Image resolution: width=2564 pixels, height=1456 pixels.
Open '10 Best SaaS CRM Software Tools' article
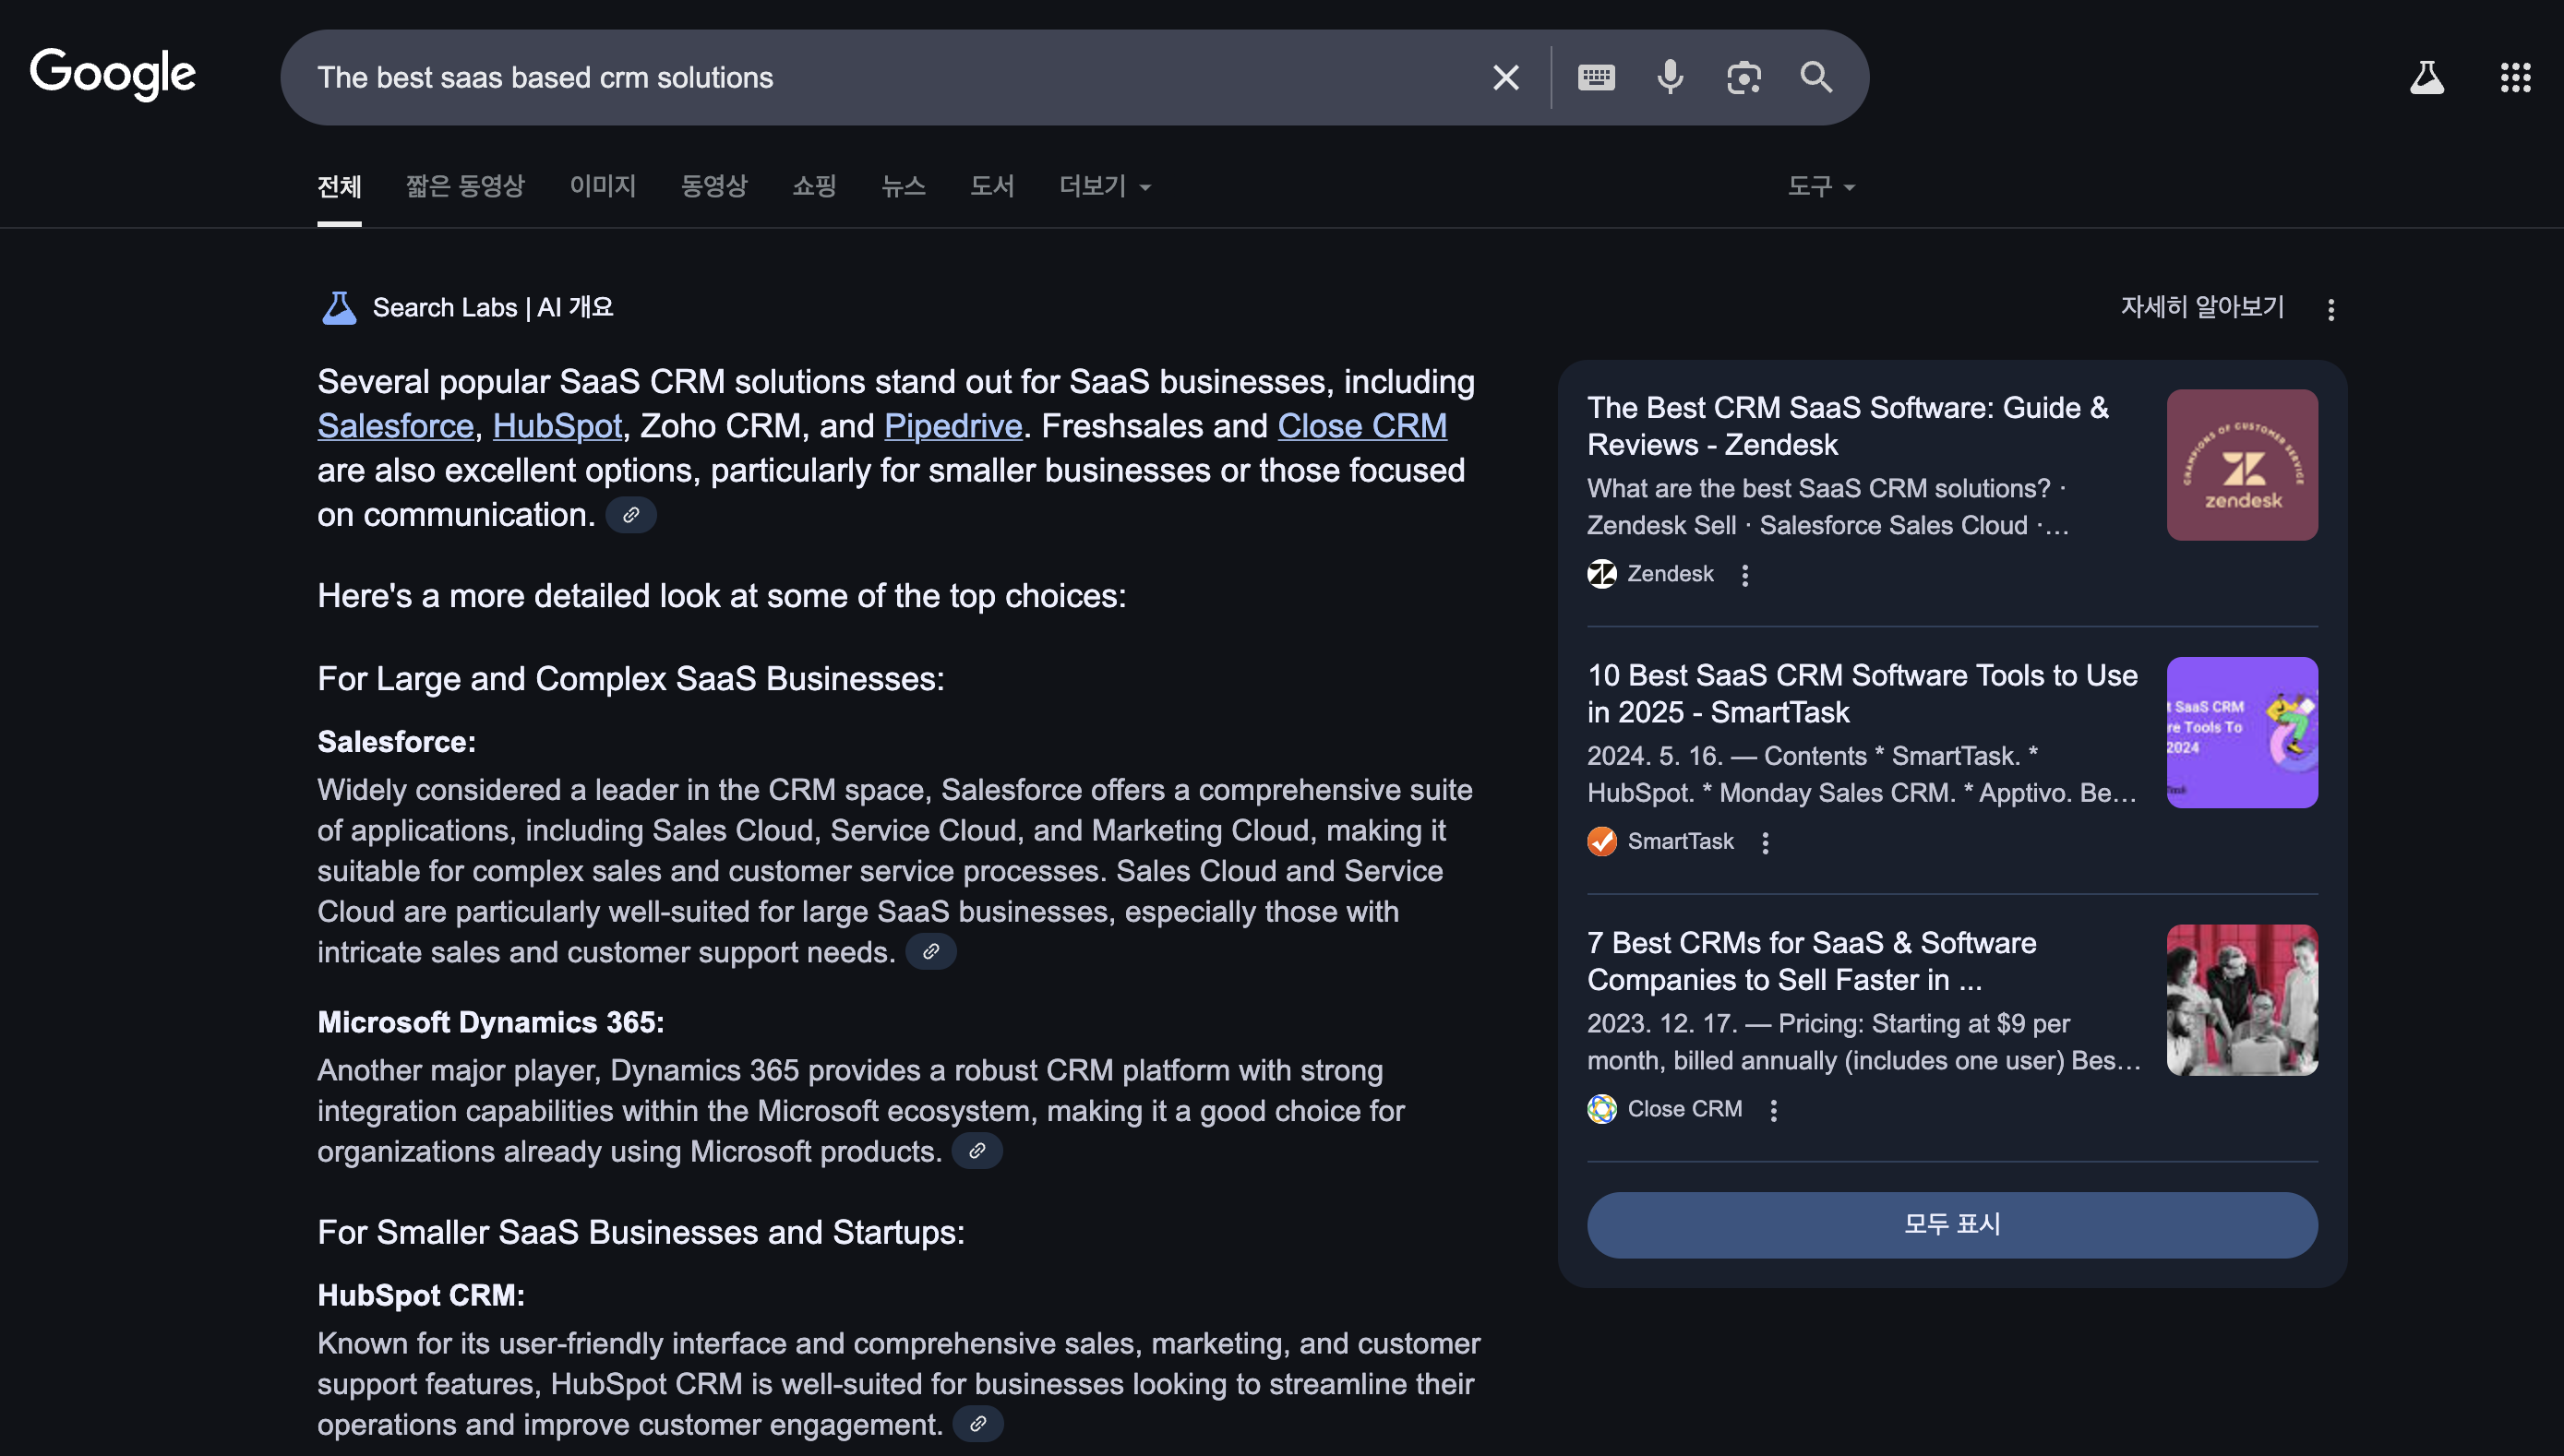coord(1862,694)
